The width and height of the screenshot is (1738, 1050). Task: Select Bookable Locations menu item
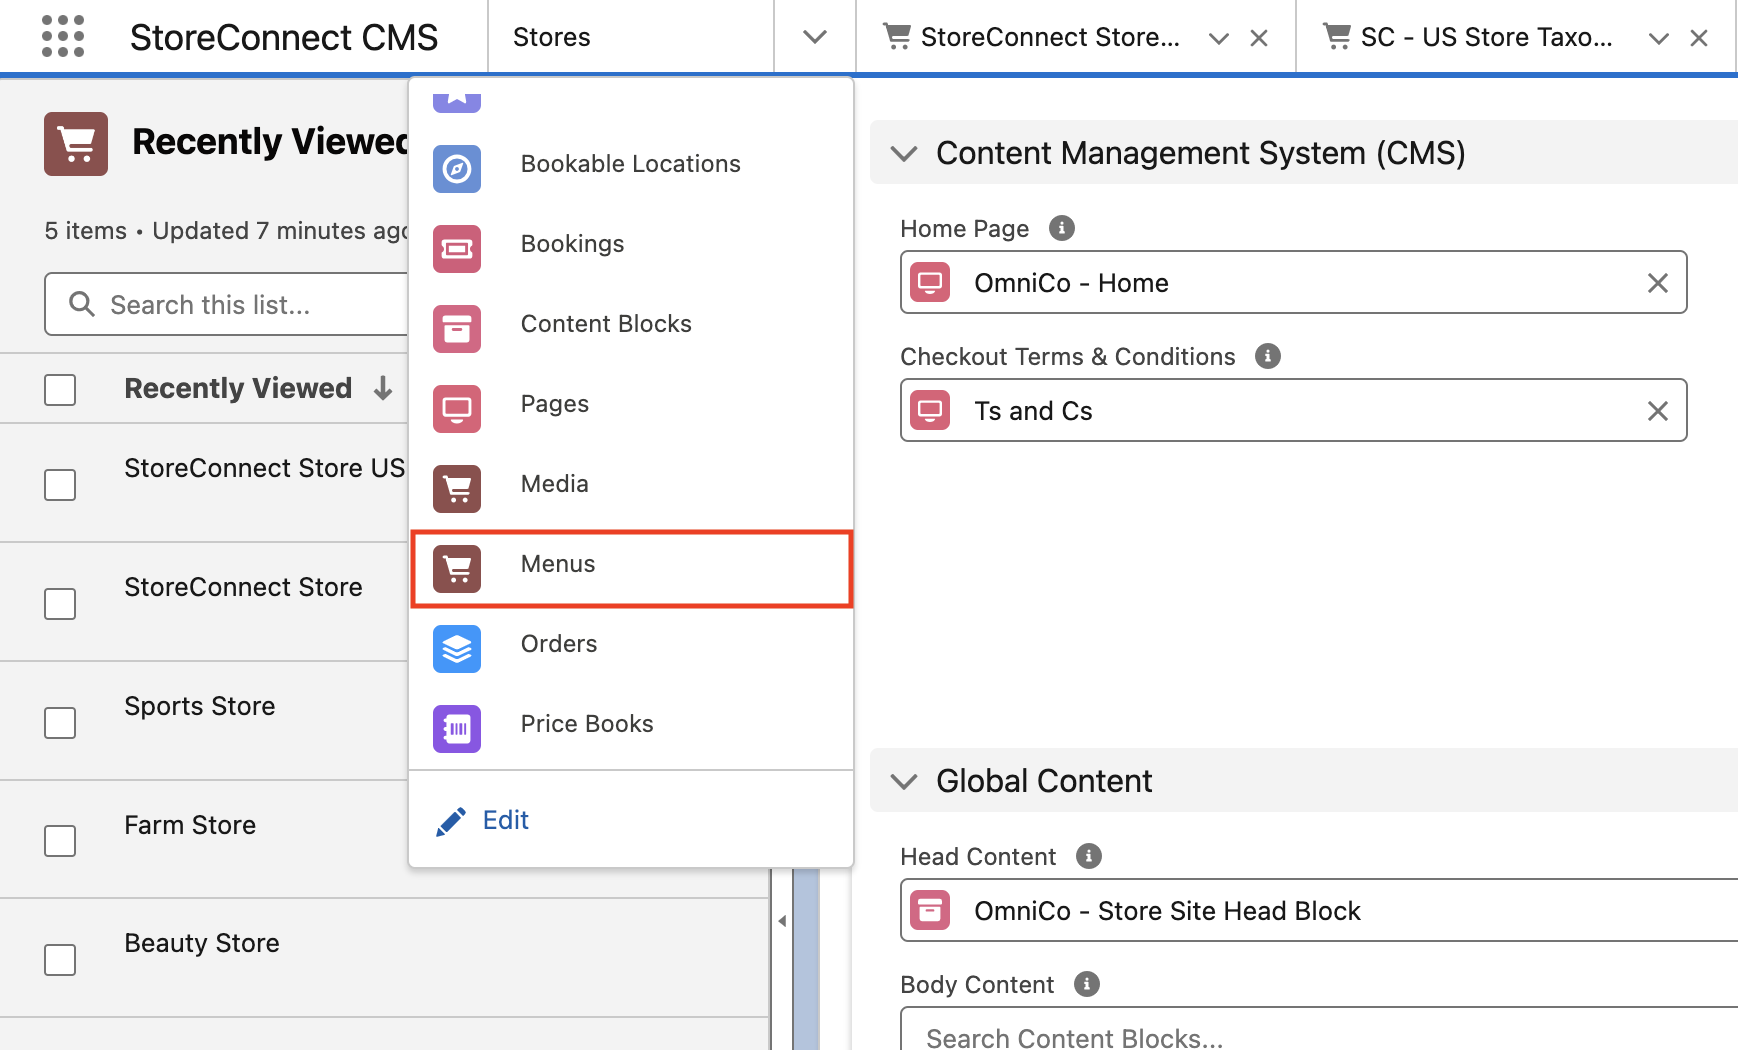tap(632, 169)
